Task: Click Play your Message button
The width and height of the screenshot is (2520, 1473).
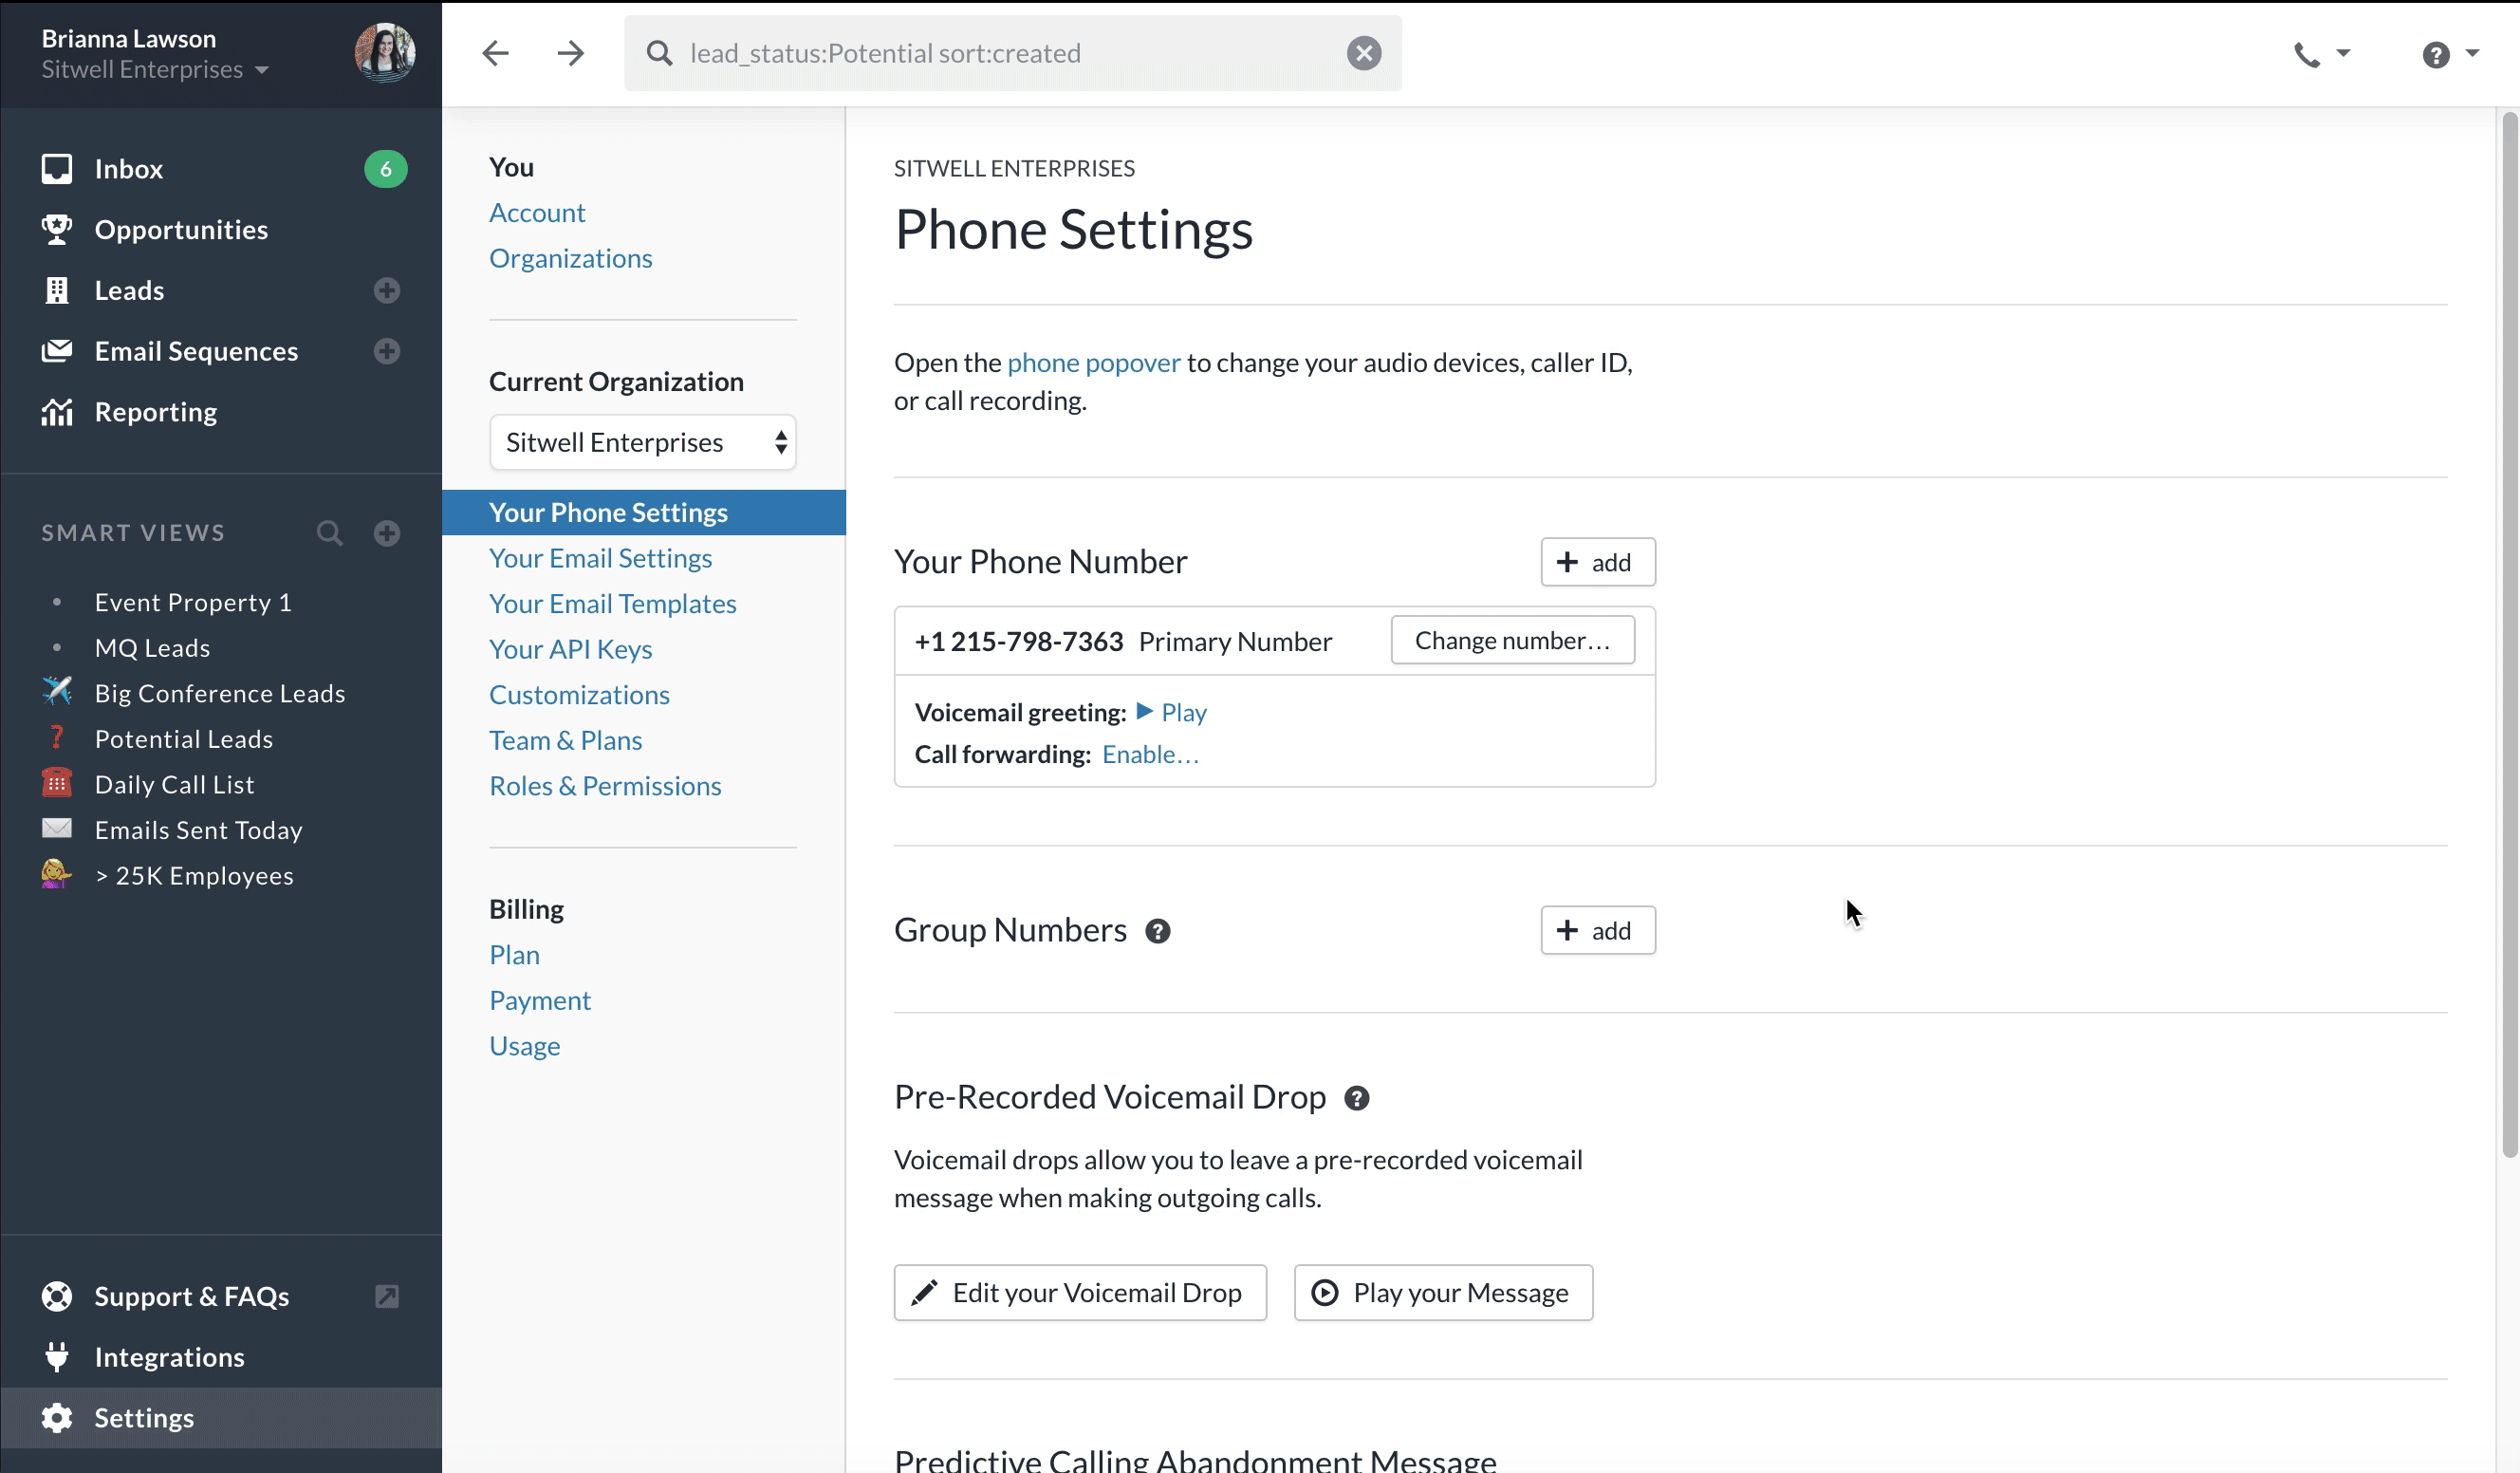Action: pyautogui.click(x=1442, y=1292)
